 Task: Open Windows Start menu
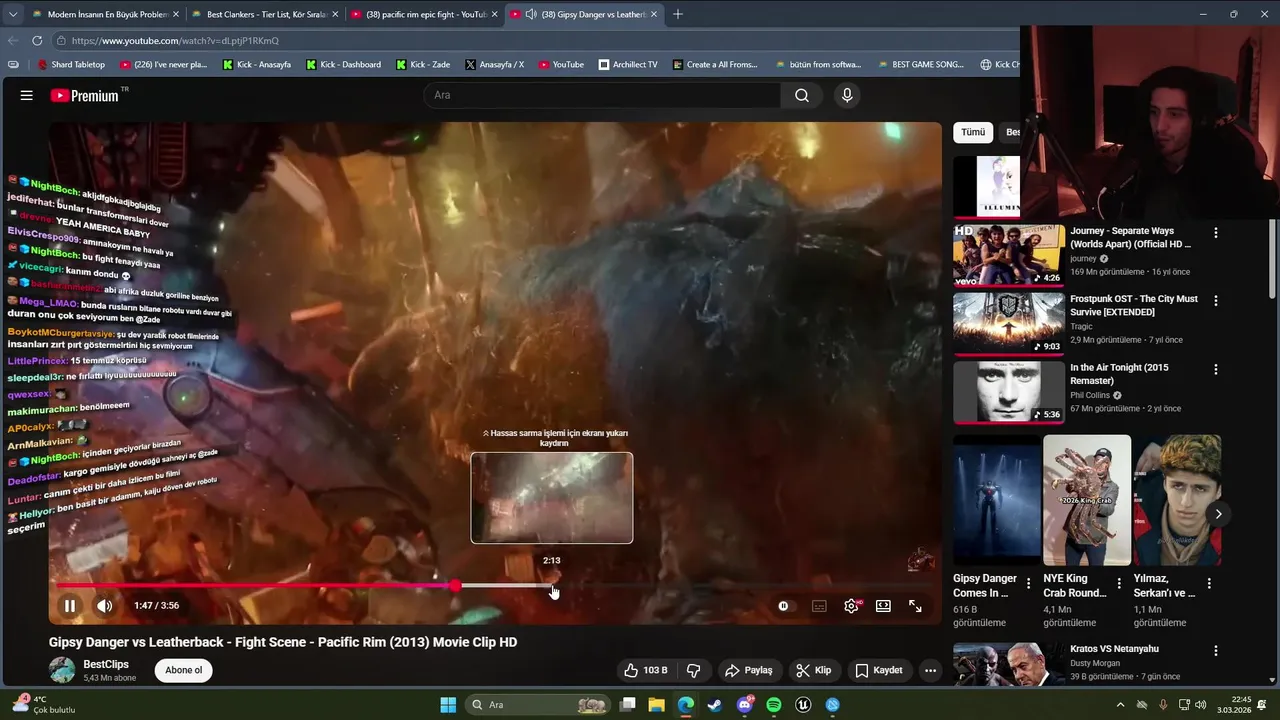448,705
